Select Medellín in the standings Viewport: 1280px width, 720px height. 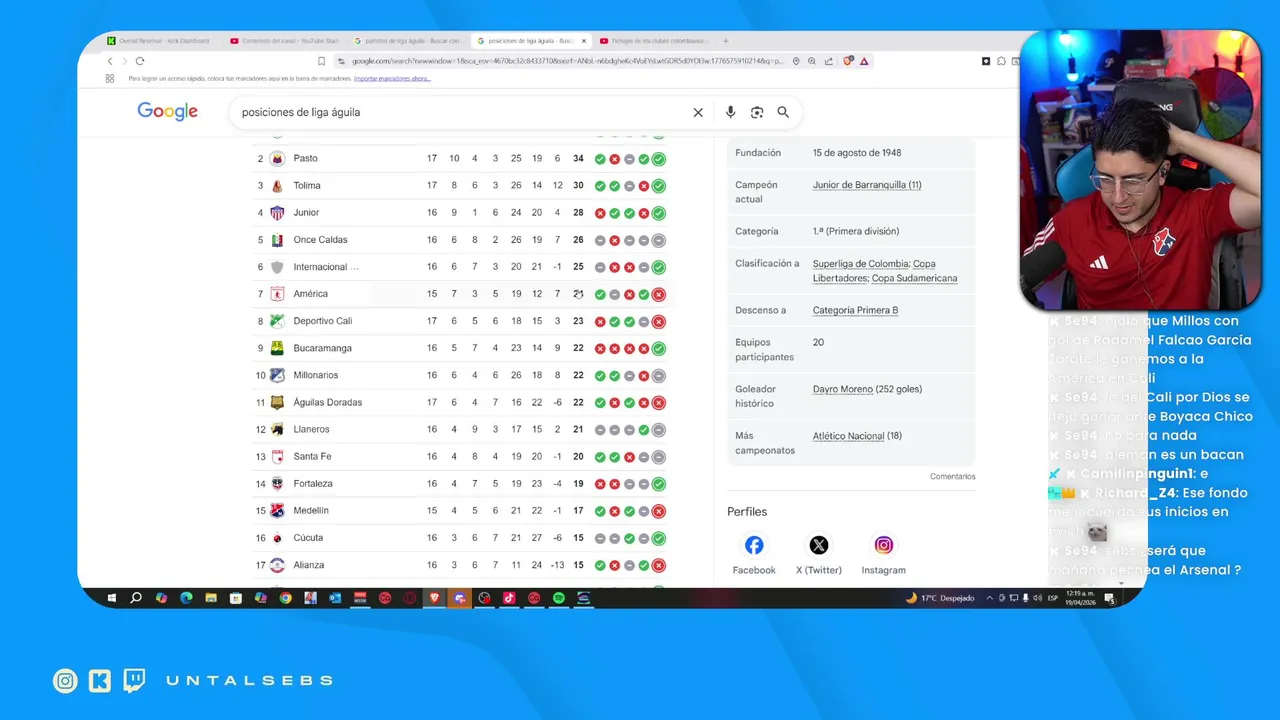tap(311, 510)
